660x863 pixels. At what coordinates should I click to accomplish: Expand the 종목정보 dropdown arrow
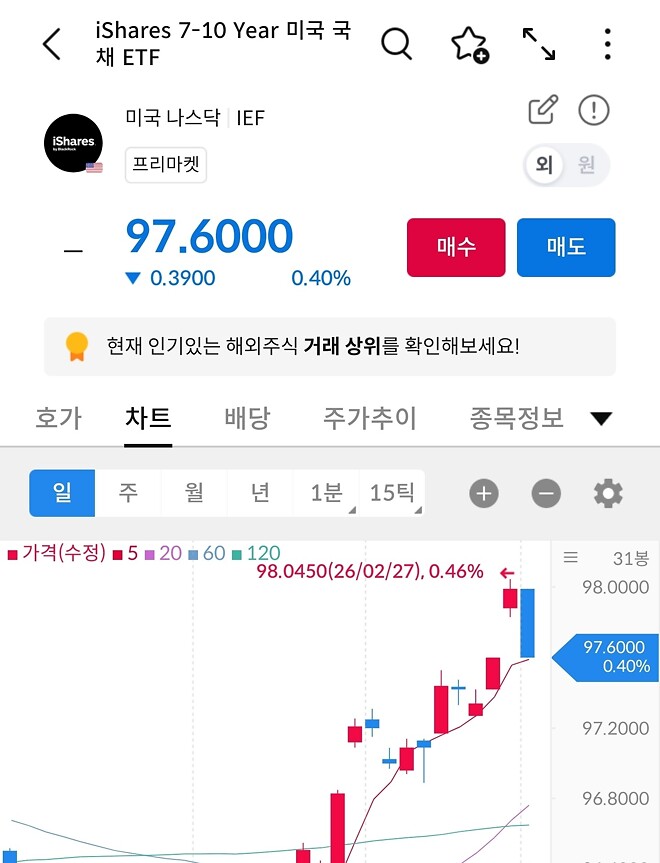tap(601, 419)
